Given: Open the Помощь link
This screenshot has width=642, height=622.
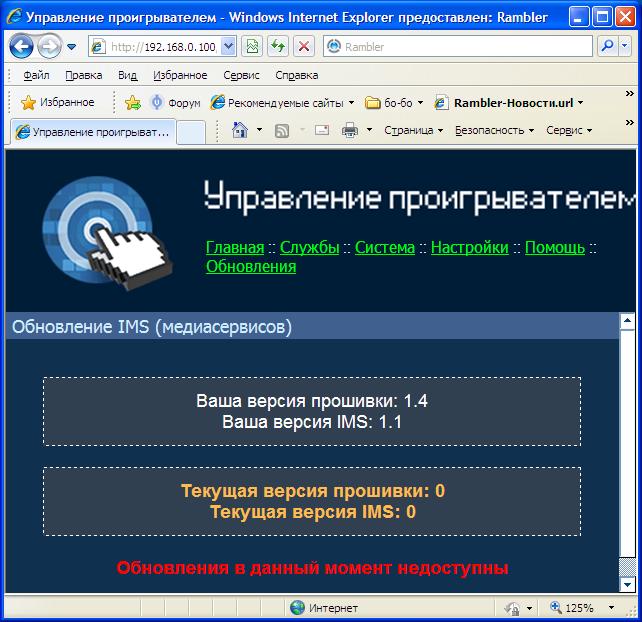Looking at the screenshot, I should (x=555, y=247).
